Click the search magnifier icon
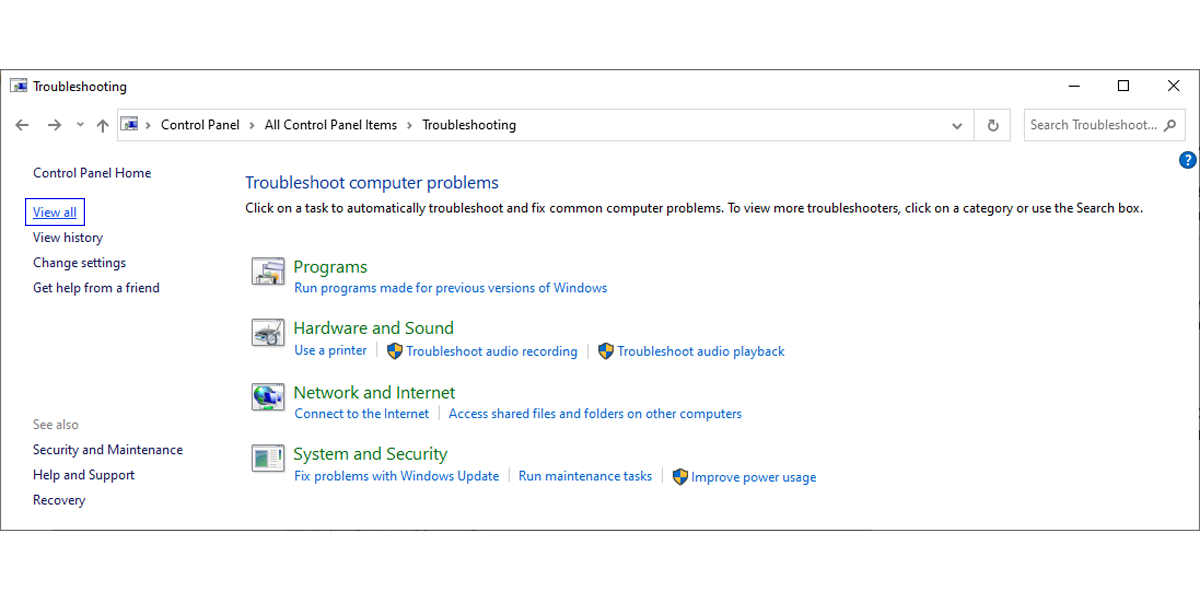Viewport: 1200px width, 600px height. pyautogui.click(x=1170, y=124)
